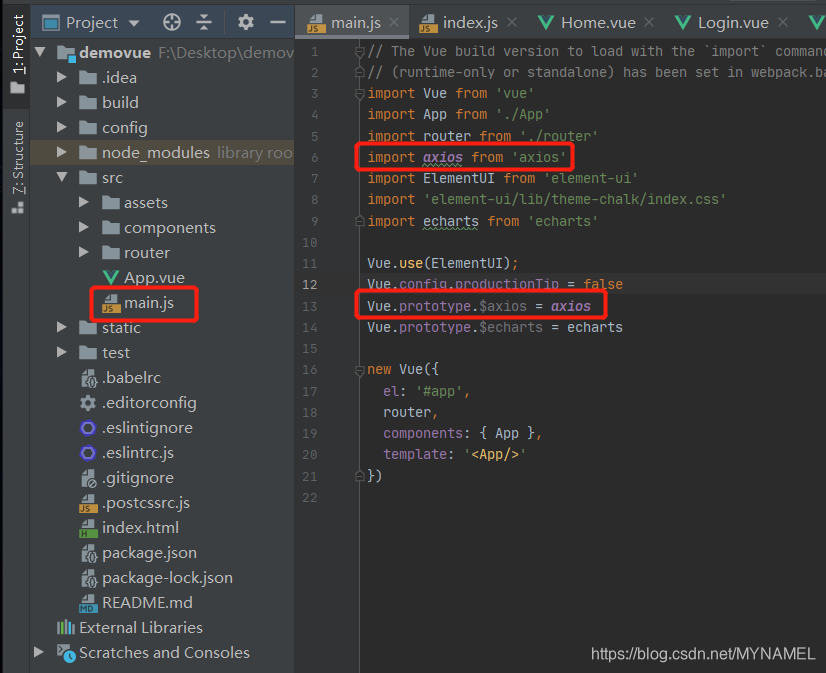826x673 pixels.
Task: Expand the test folder
Action: [x=62, y=352]
